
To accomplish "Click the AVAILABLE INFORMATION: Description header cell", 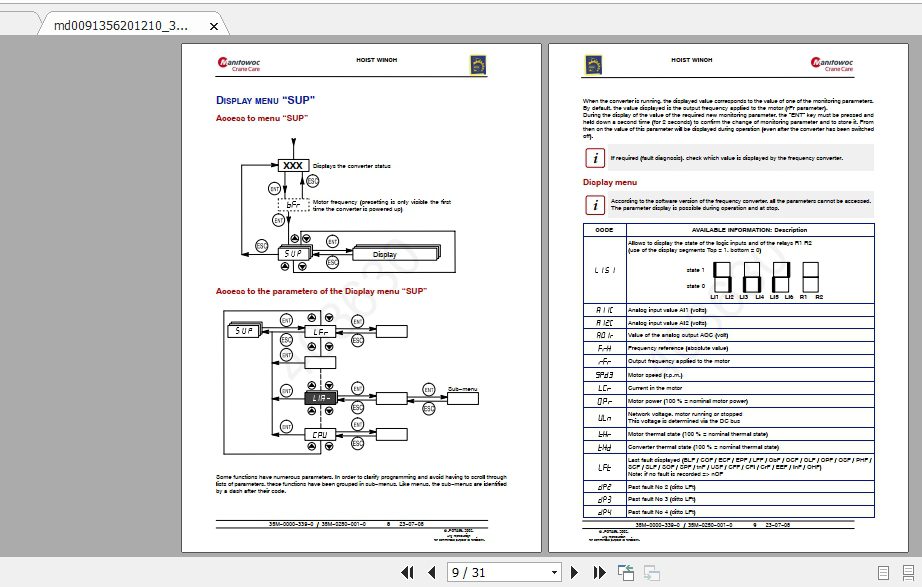I will click(750, 230).
